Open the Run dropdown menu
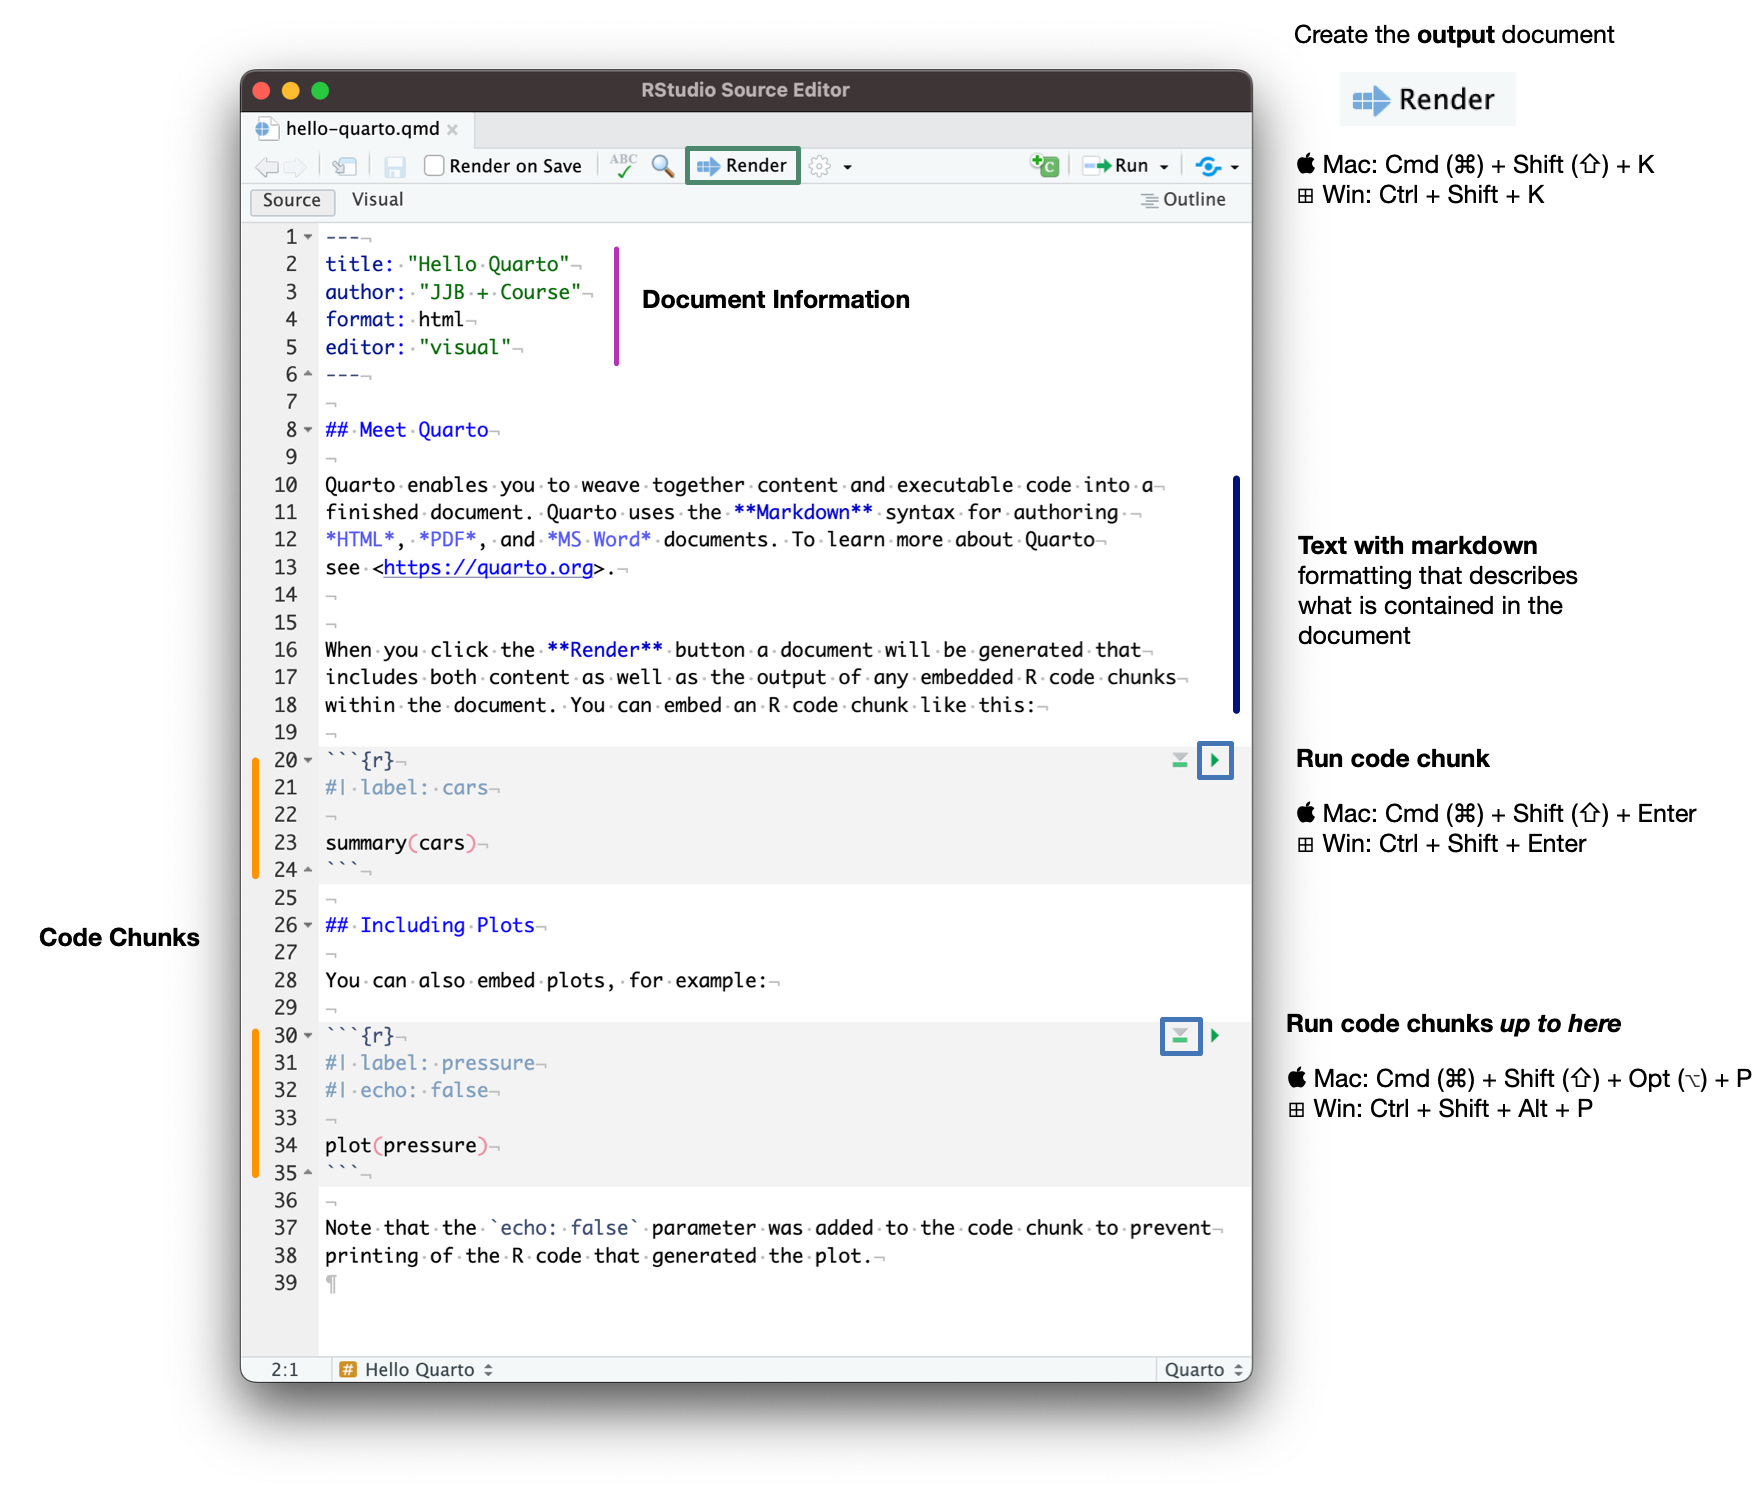 click(1162, 166)
